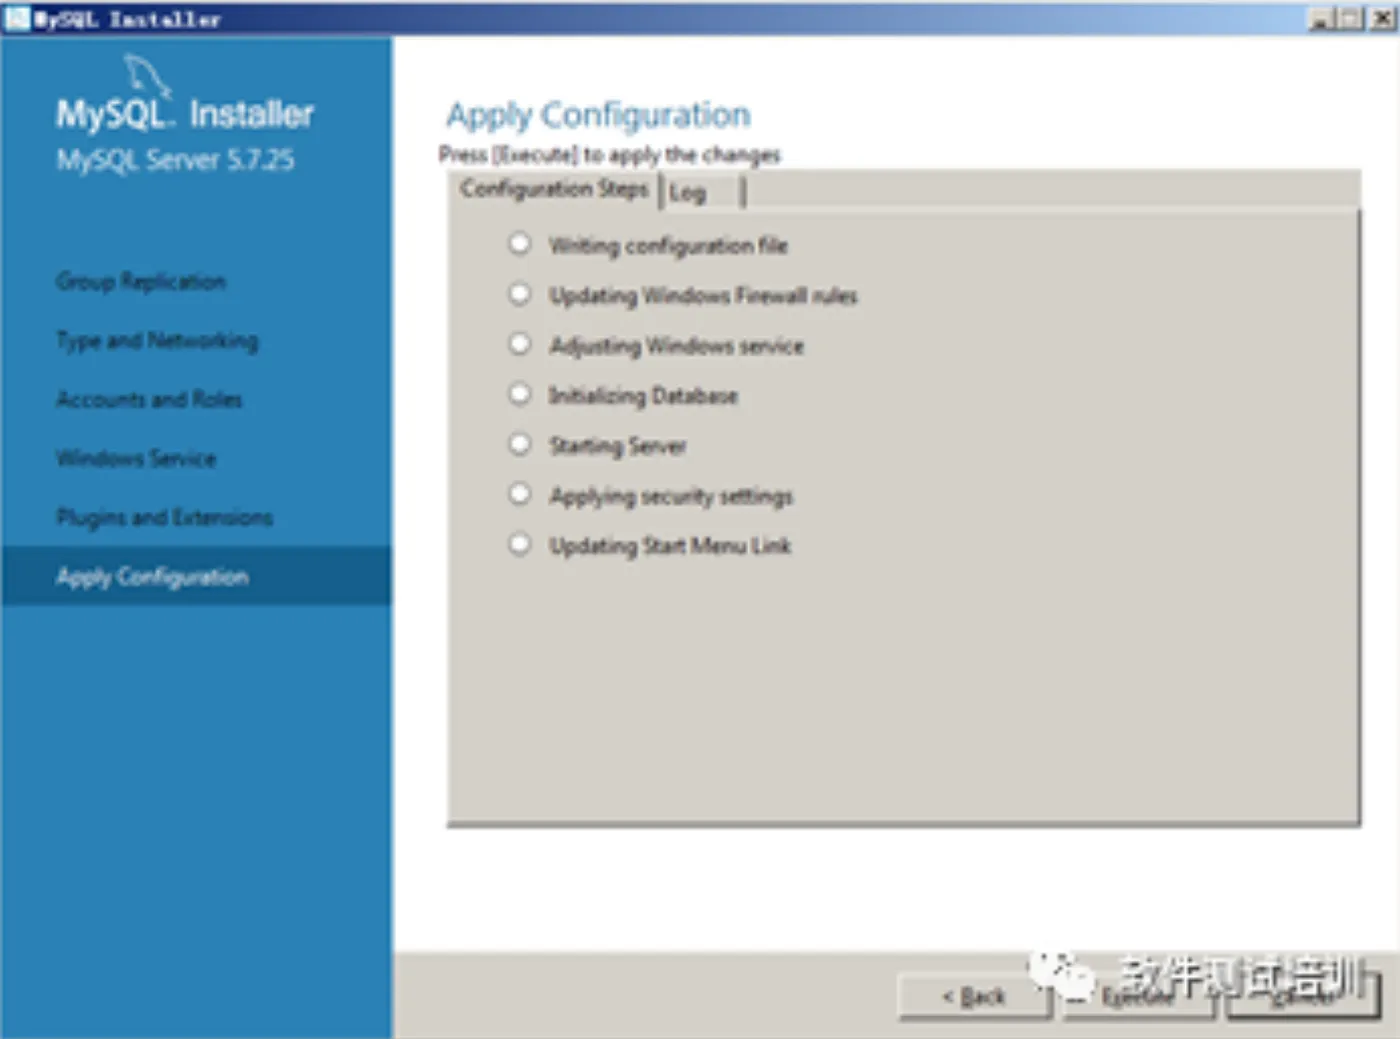
Task: Click the 'Press [Execute] to apply the changes' text
Action: (x=609, y=155)
